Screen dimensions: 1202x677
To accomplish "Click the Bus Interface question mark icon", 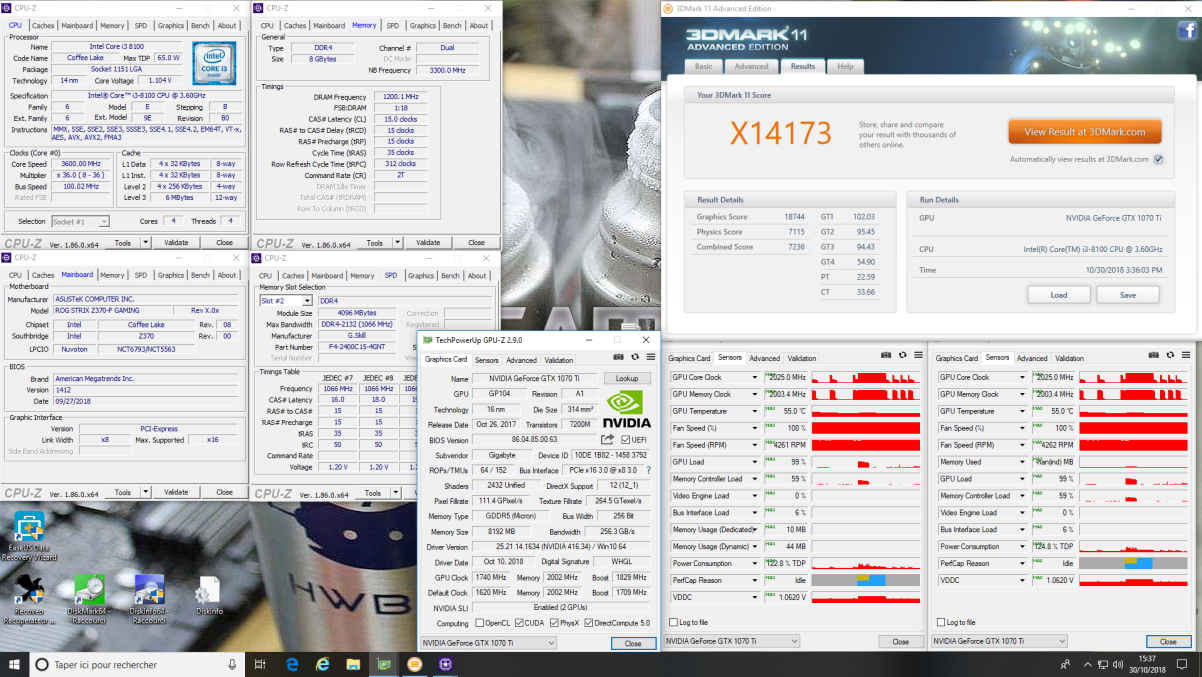I will pos(648,470).
